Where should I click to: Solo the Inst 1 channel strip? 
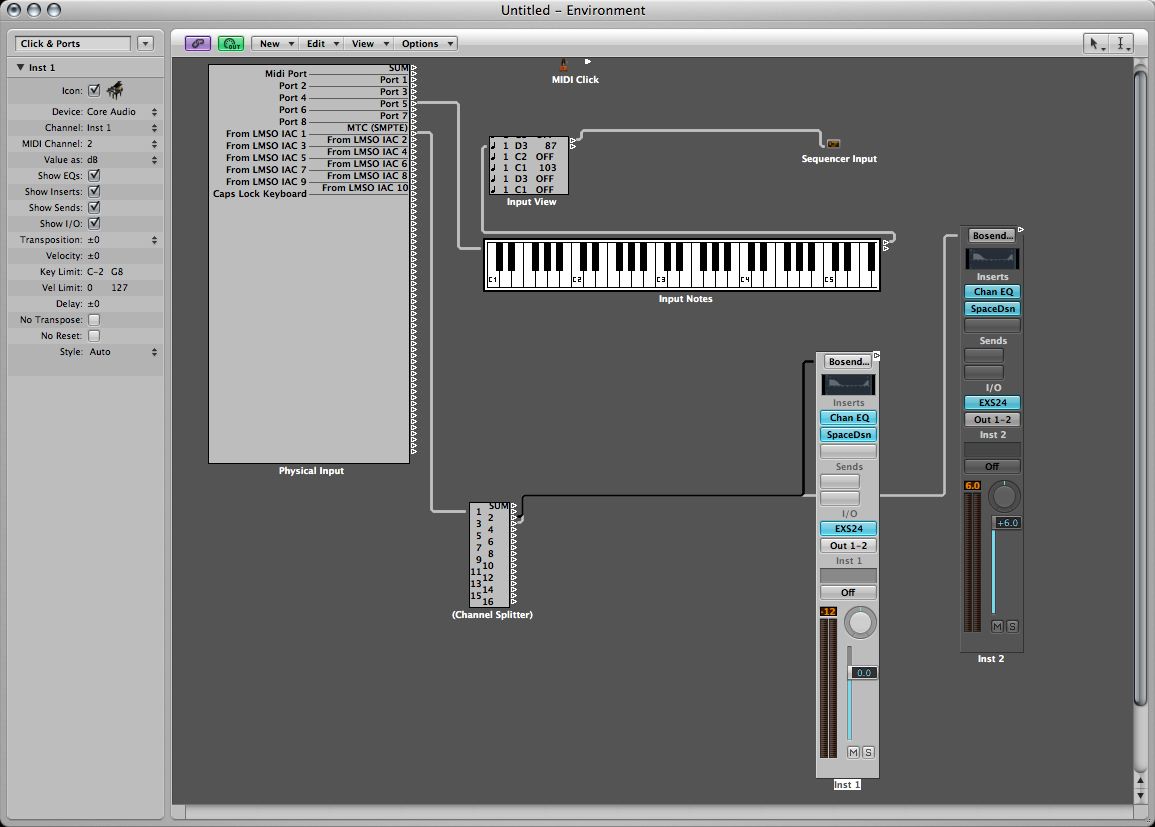click(868, 752)
